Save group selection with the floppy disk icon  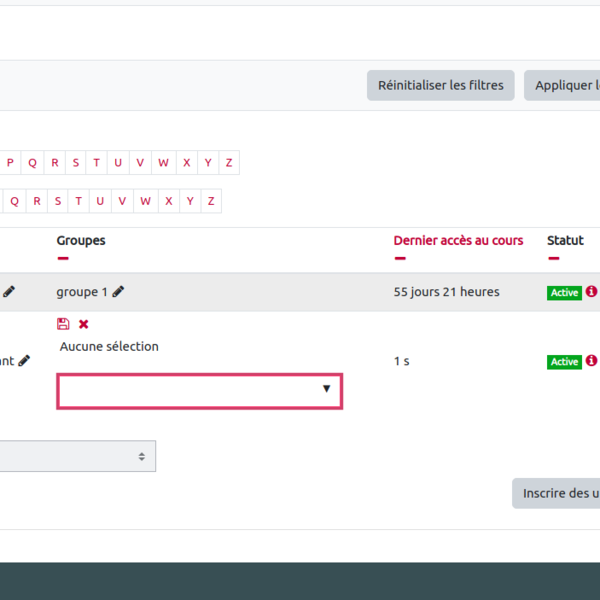[x=63, y=324]
